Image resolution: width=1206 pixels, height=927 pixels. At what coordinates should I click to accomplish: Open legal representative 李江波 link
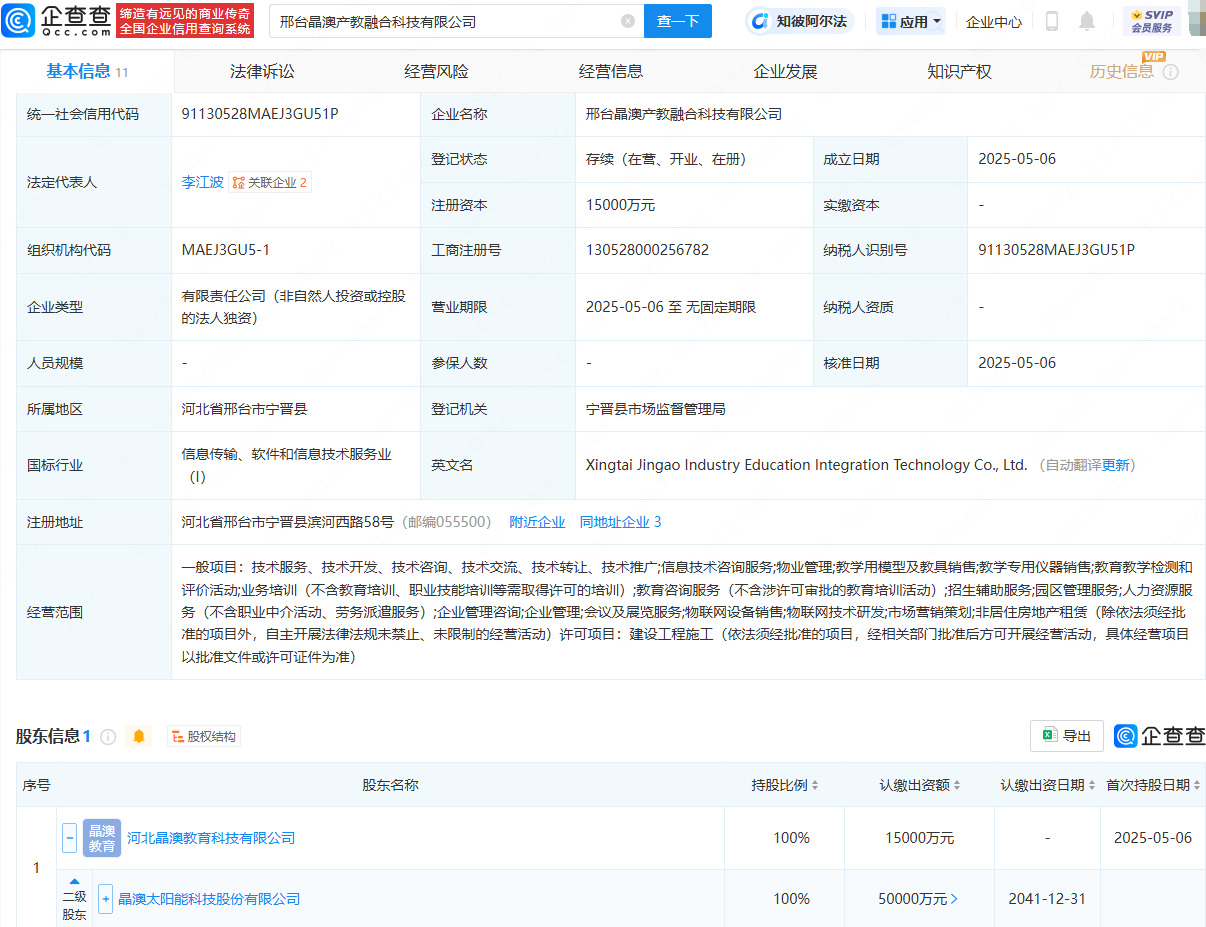(x=202, y=182)
